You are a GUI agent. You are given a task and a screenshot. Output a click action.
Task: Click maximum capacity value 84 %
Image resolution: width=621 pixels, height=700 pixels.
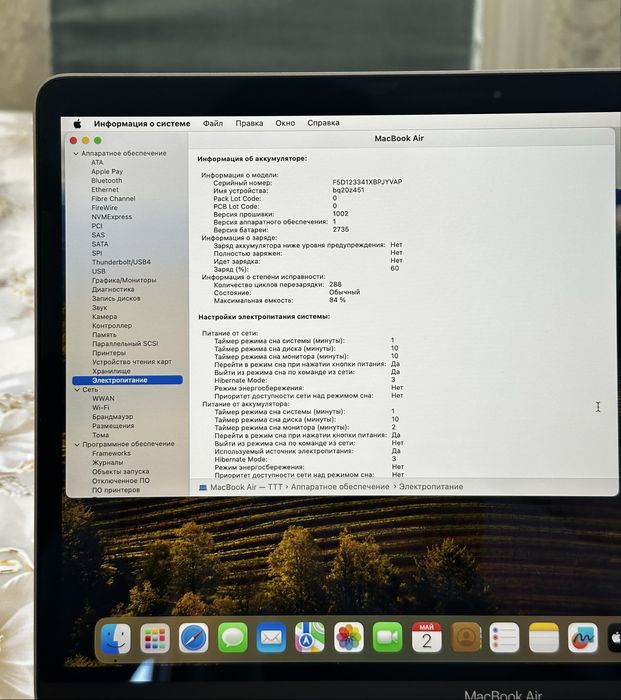338,300
